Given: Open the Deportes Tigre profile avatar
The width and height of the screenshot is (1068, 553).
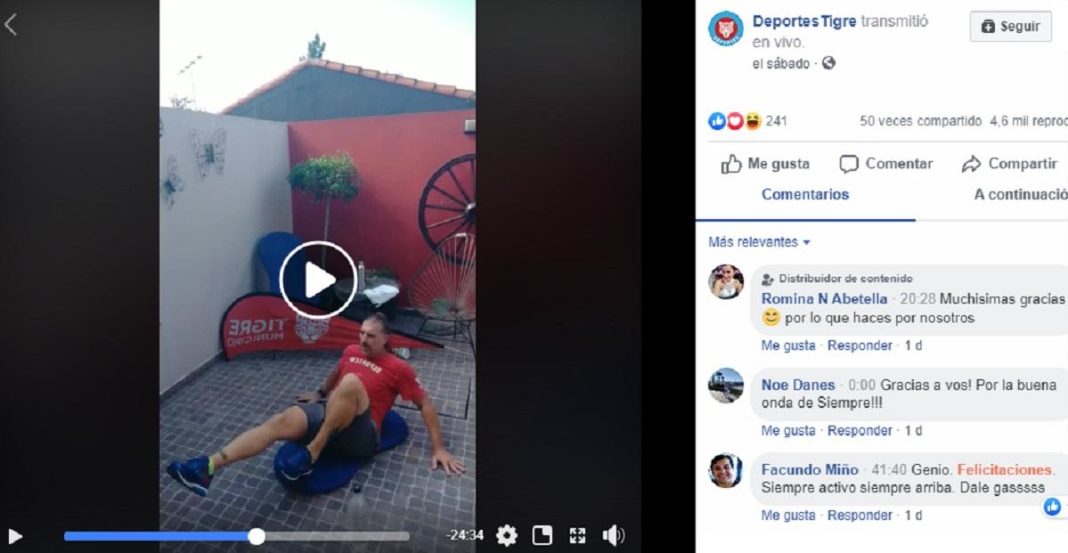Looking at the screenshot, I should (725, 28).
